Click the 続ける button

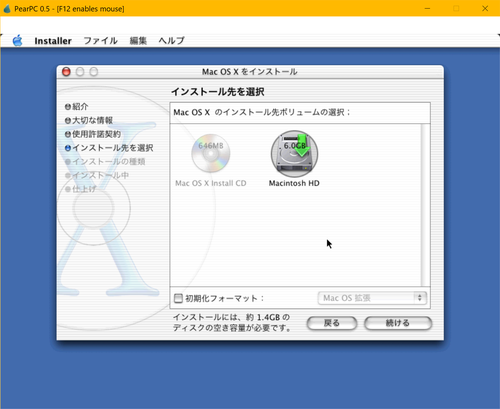(x=398, y=323)
